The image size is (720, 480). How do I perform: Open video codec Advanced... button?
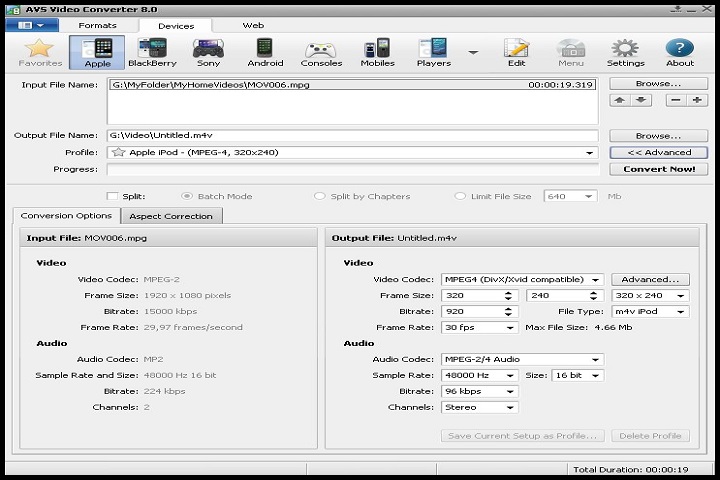[650, 279]
